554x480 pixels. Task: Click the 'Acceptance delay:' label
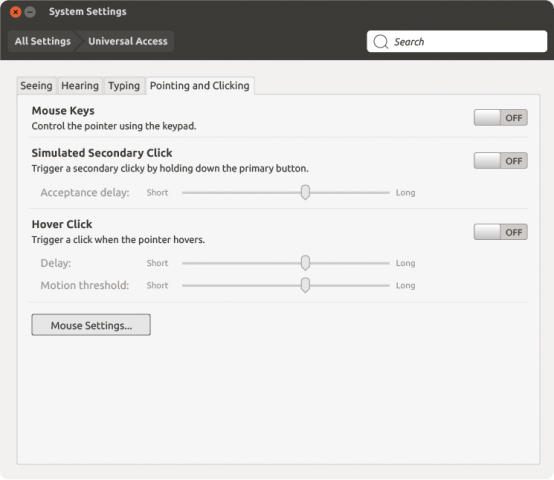[85, 192]
